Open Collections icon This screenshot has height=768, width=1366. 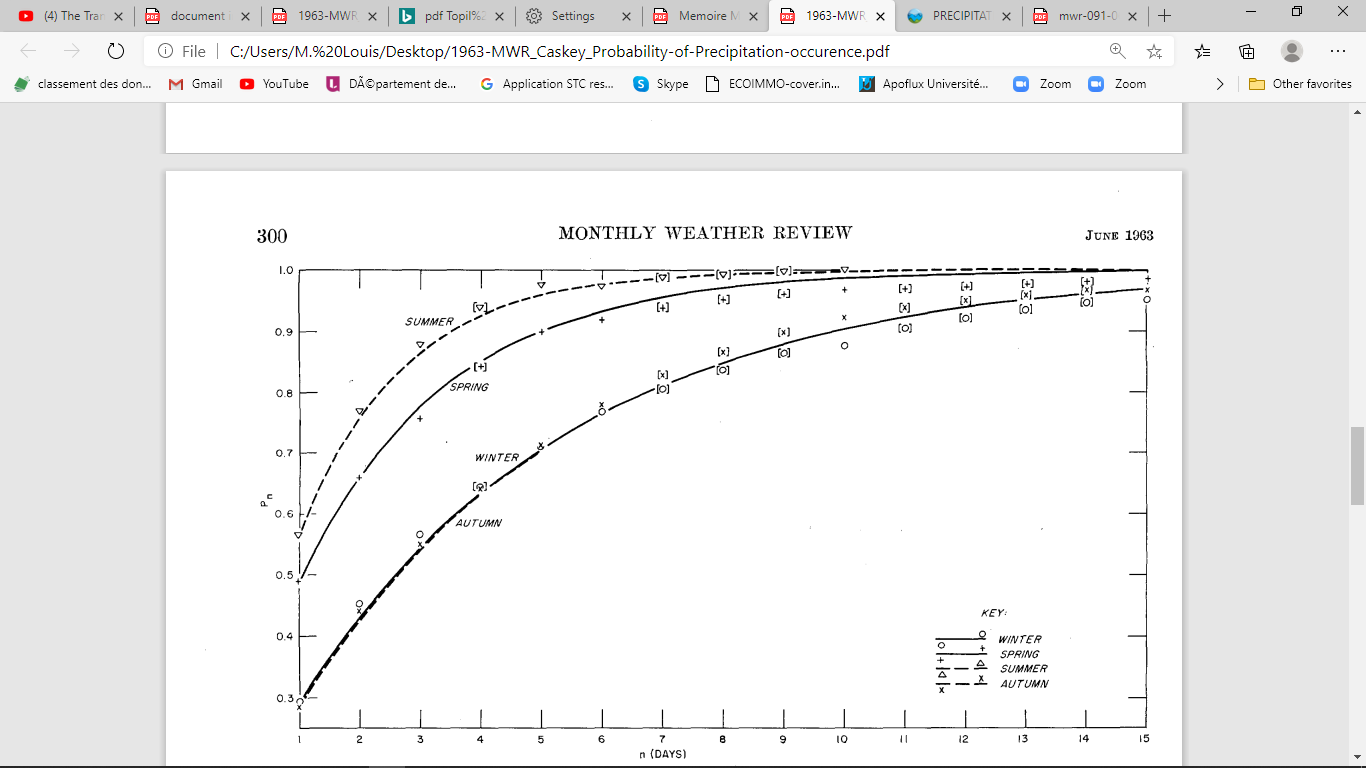click(1247, 51)
